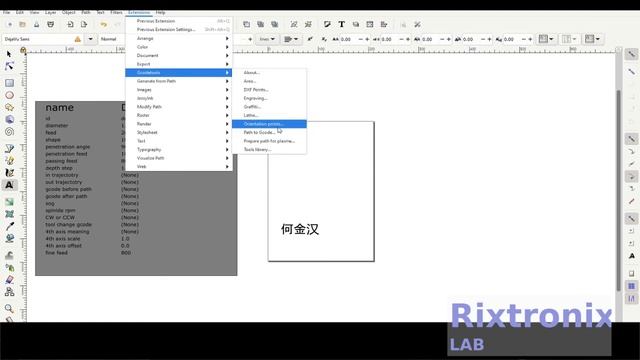The width and height of the screenshot is (640, 360).
Task: Click the Open document folder icon
Action: [x=22, y=24]
